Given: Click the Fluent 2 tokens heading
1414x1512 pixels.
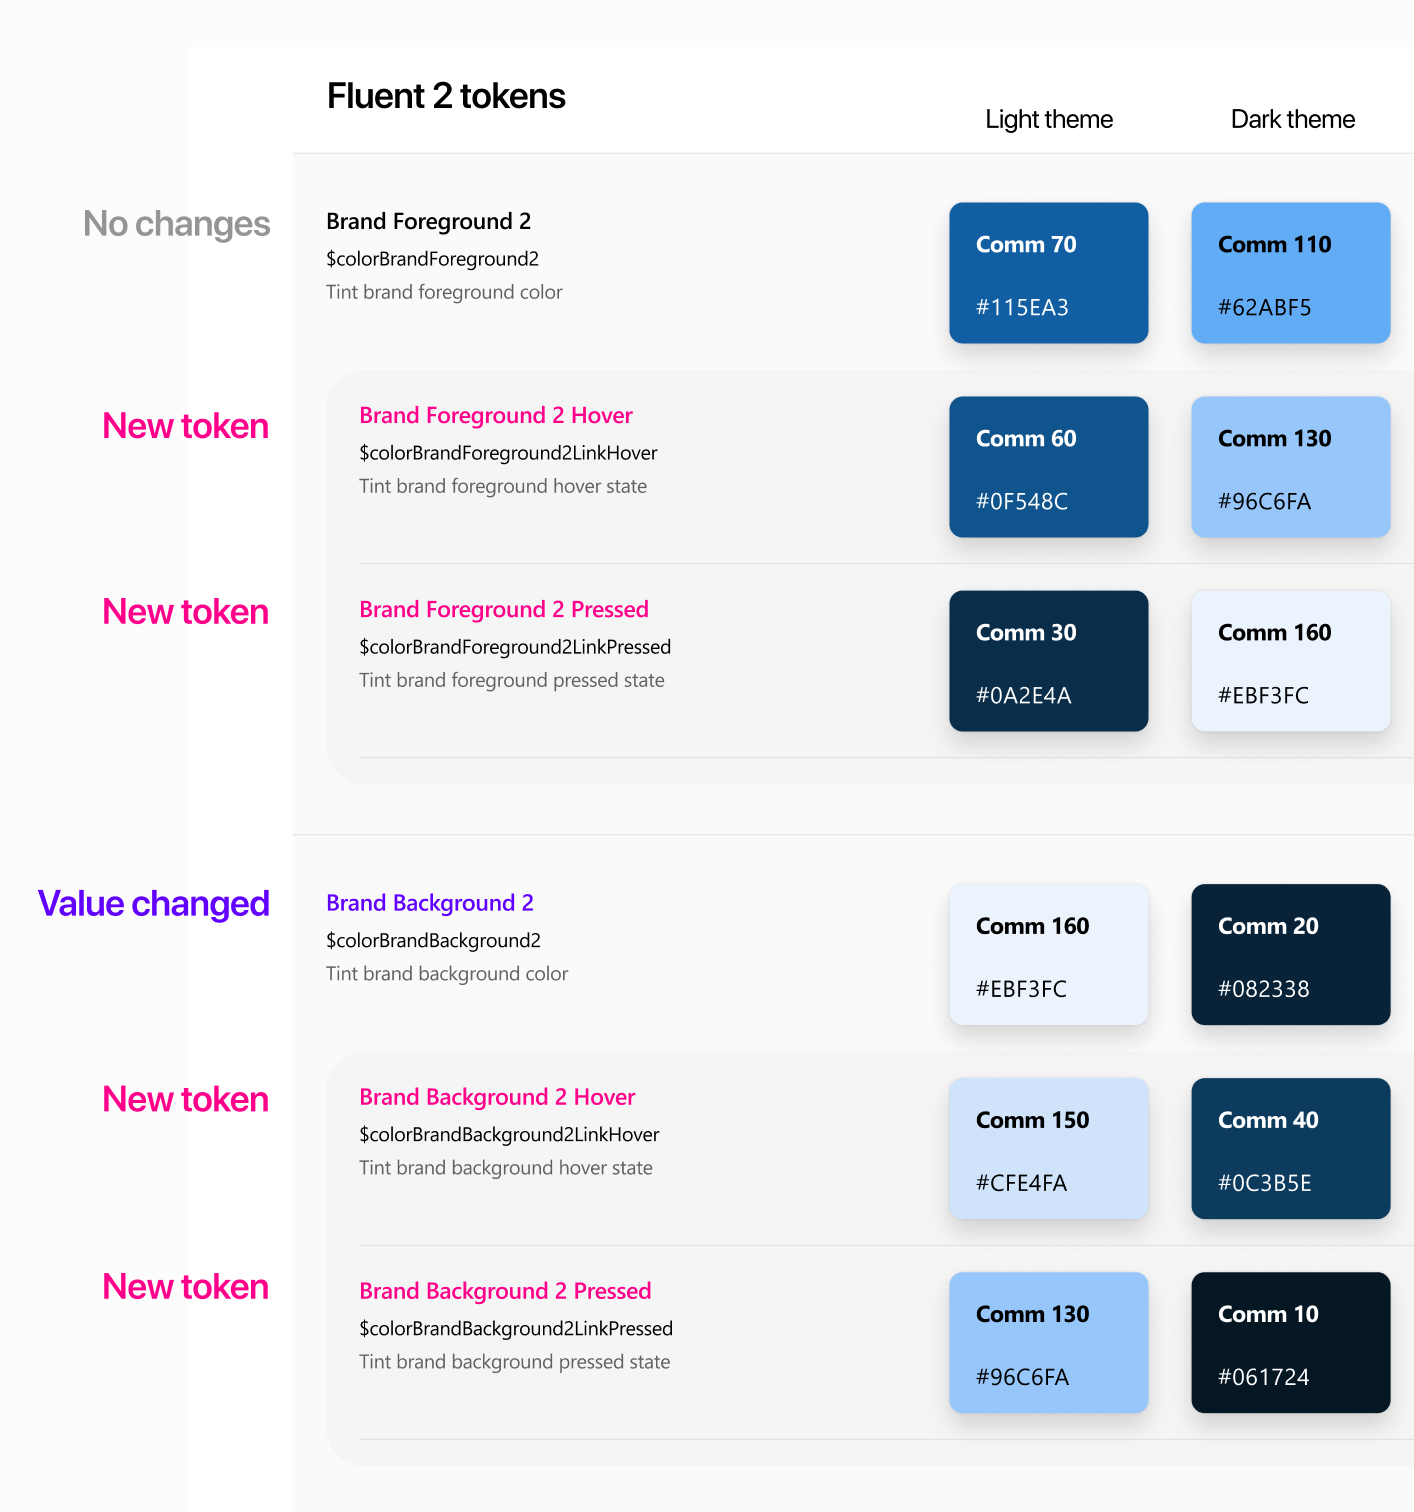Looking at the screenshot, I should (446, 96).
